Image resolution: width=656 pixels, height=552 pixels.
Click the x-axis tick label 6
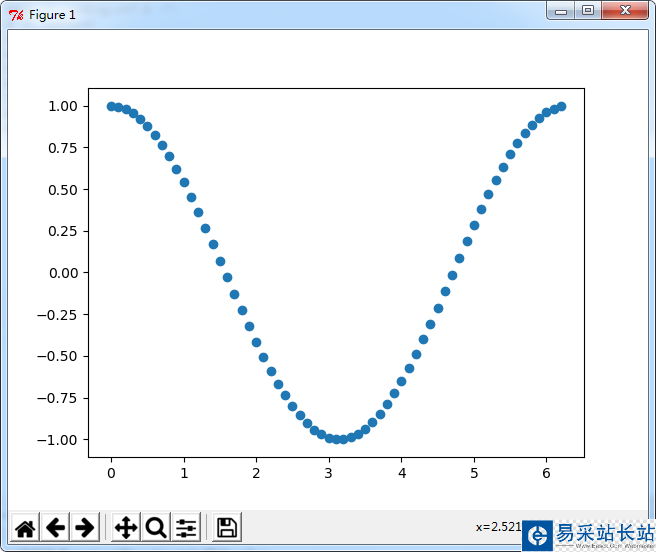pyautogui.click(x=546, y=473)
